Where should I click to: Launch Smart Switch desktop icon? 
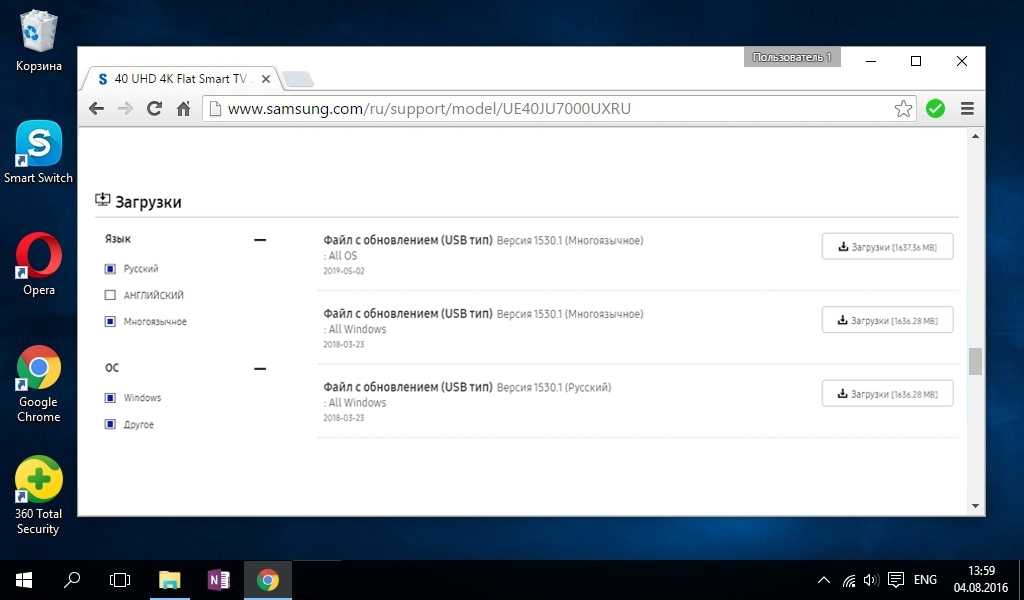click(39, 152)
